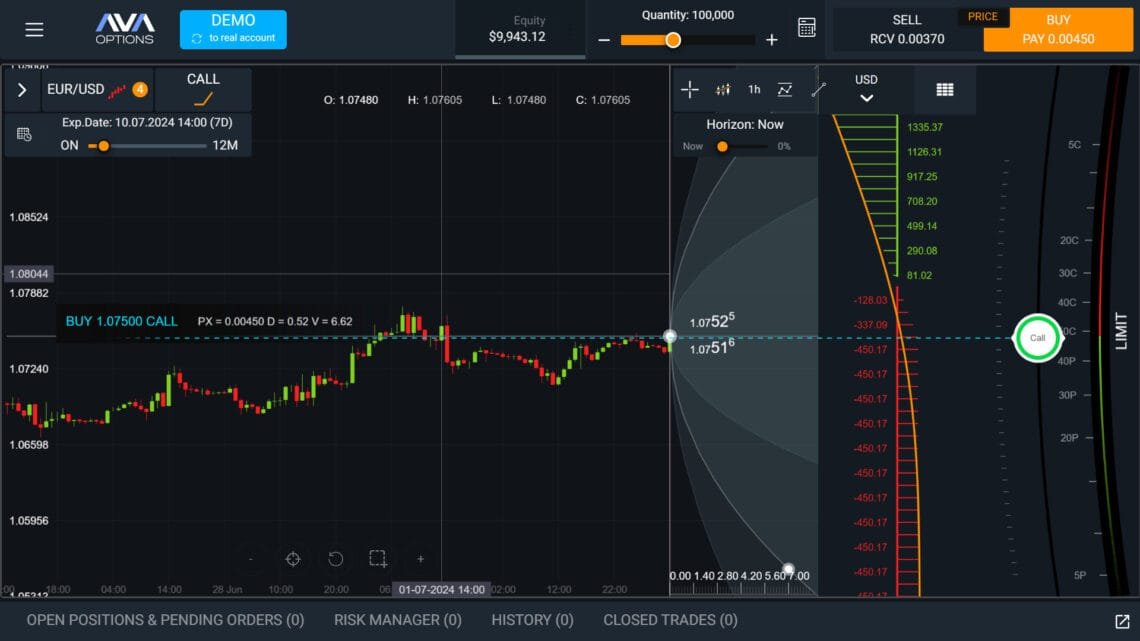Toggle the PRICE display mode on SELL button
1140x641 pixels.
click(x=982, y=16)
